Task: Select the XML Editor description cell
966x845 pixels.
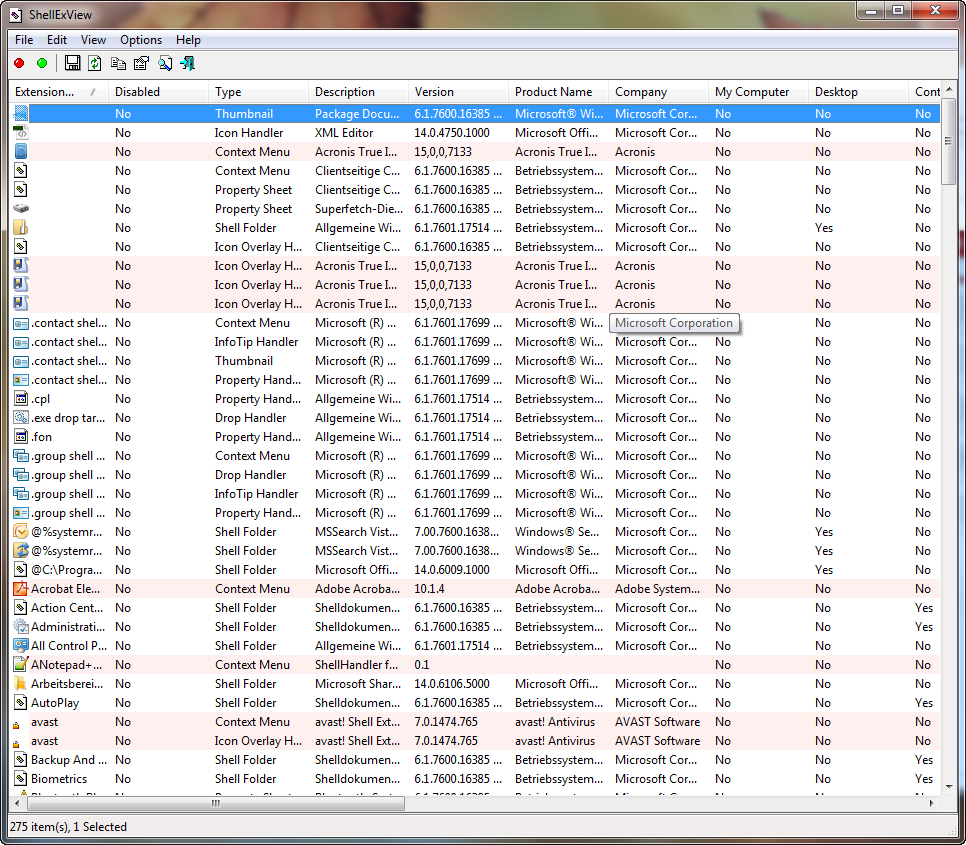Action: [344, 133]
